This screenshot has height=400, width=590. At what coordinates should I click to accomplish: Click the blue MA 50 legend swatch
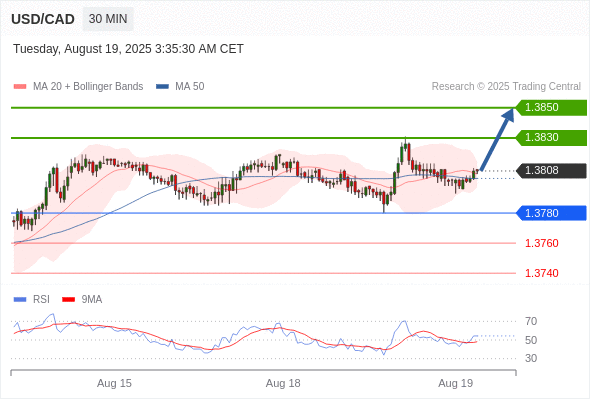pyautogui.click(x=162, y=87)
